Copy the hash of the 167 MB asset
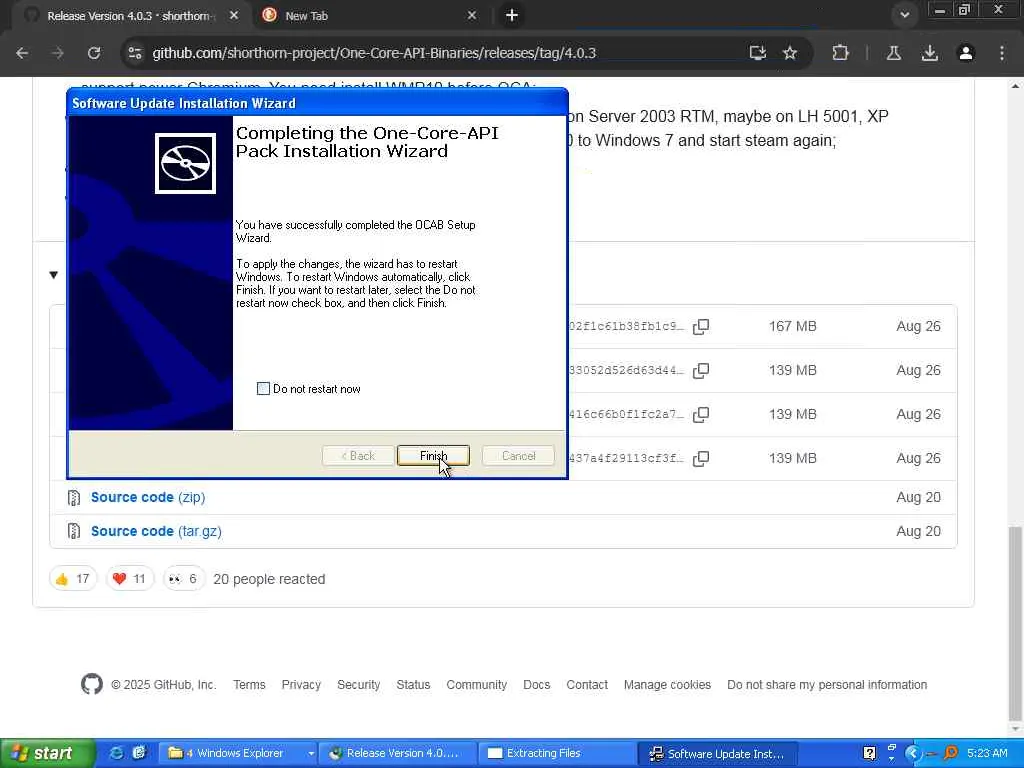This screenshot has width=1024, height=768. point(701,327)
